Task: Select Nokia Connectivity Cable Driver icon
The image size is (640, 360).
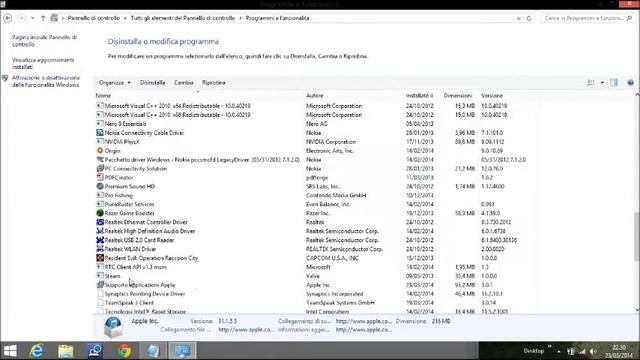Action: pos(100,133)
